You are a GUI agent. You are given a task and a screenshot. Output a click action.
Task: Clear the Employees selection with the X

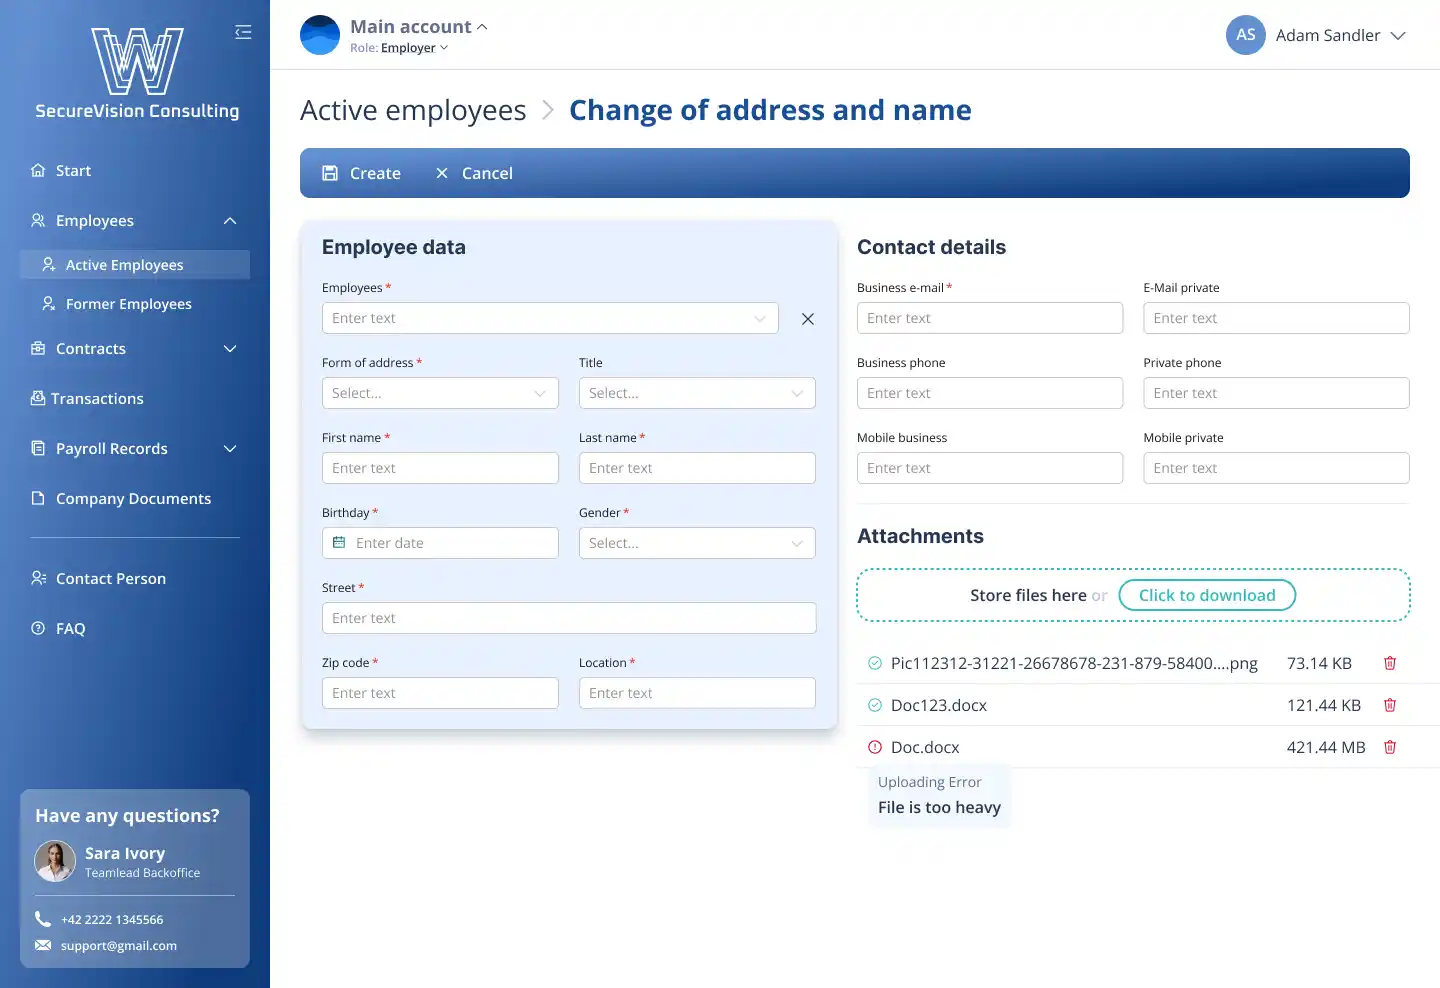(808, 318)
